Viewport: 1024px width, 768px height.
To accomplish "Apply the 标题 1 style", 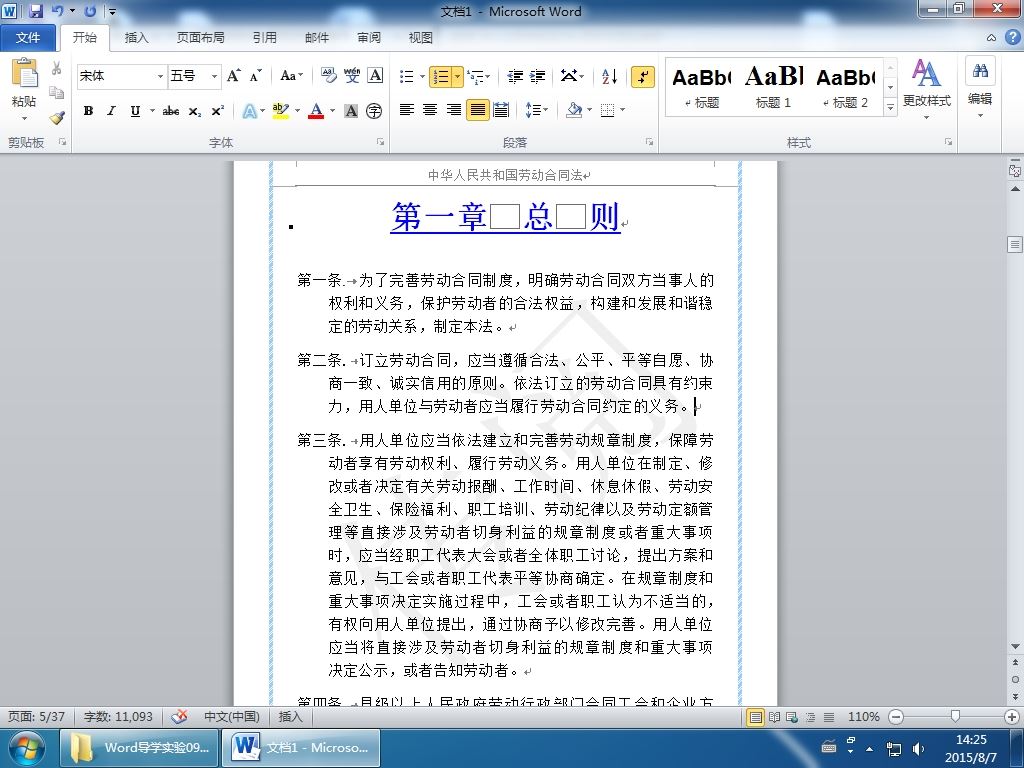I will click(773, 88).
